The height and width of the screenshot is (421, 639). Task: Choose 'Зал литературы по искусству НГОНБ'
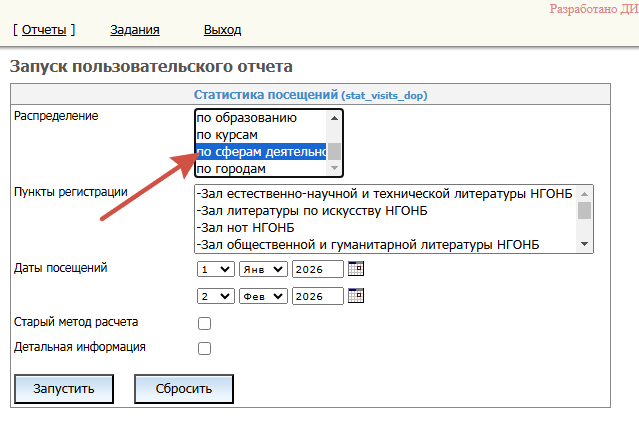point(386,211)
